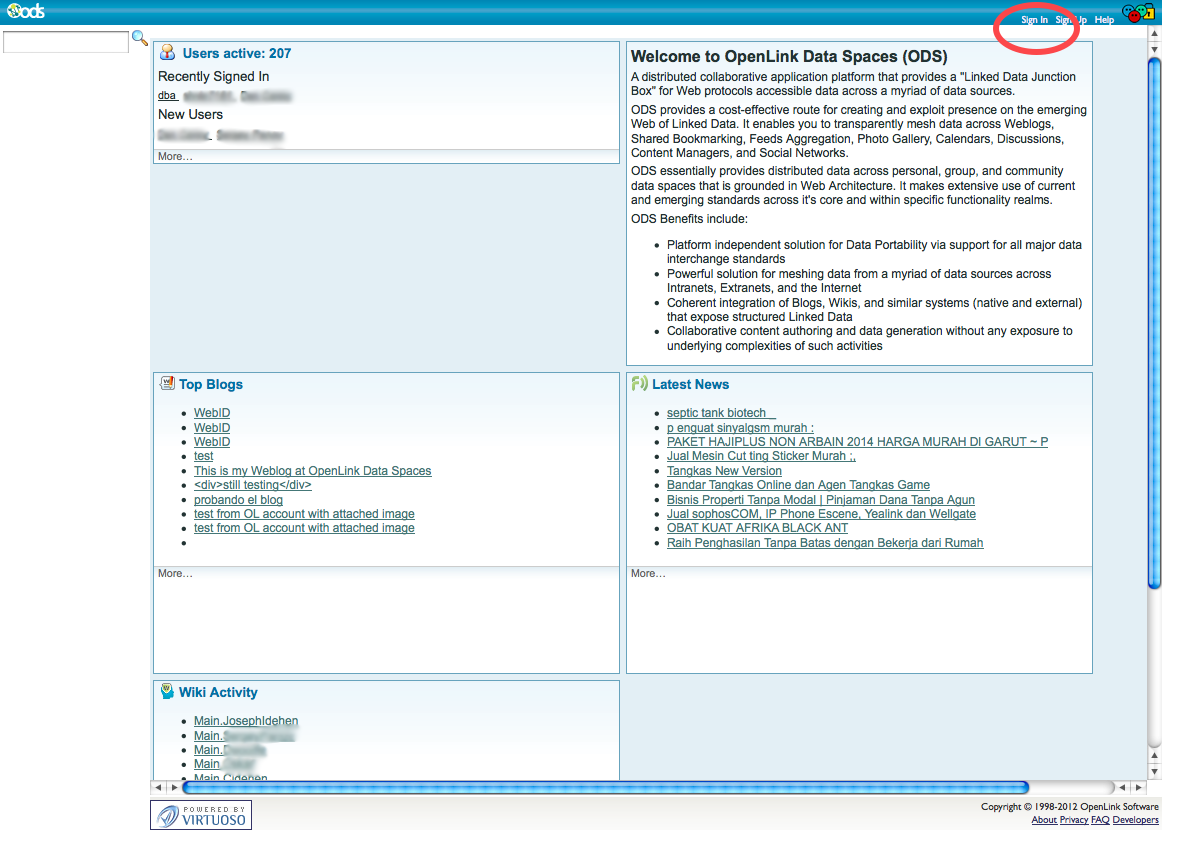The image size is (1180, 850).
Task: Click the user icon beside Users active
Action: tap(168, 53)
